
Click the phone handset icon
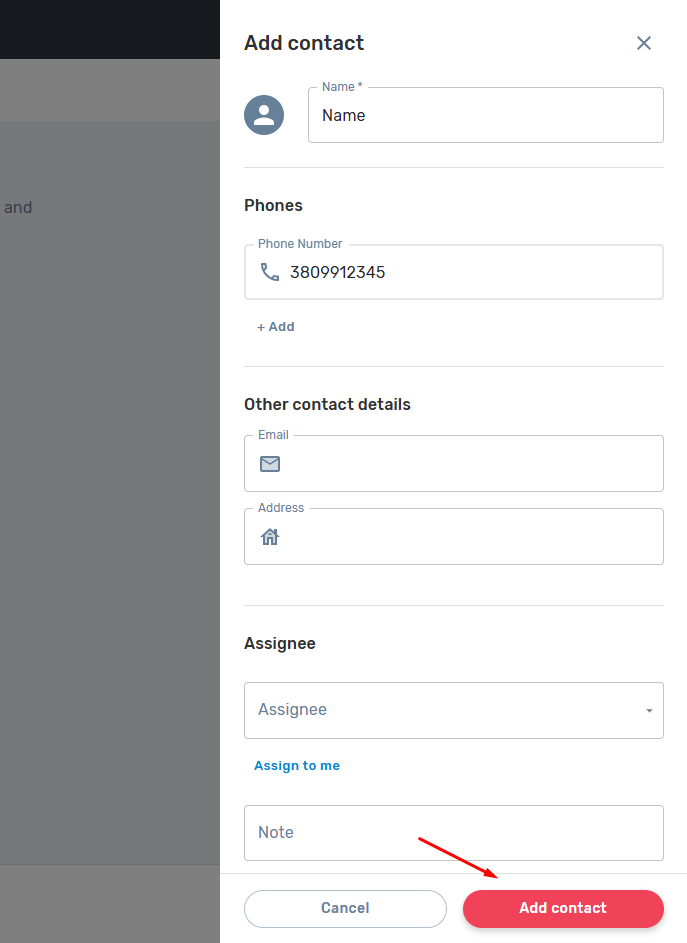point(270,272)
